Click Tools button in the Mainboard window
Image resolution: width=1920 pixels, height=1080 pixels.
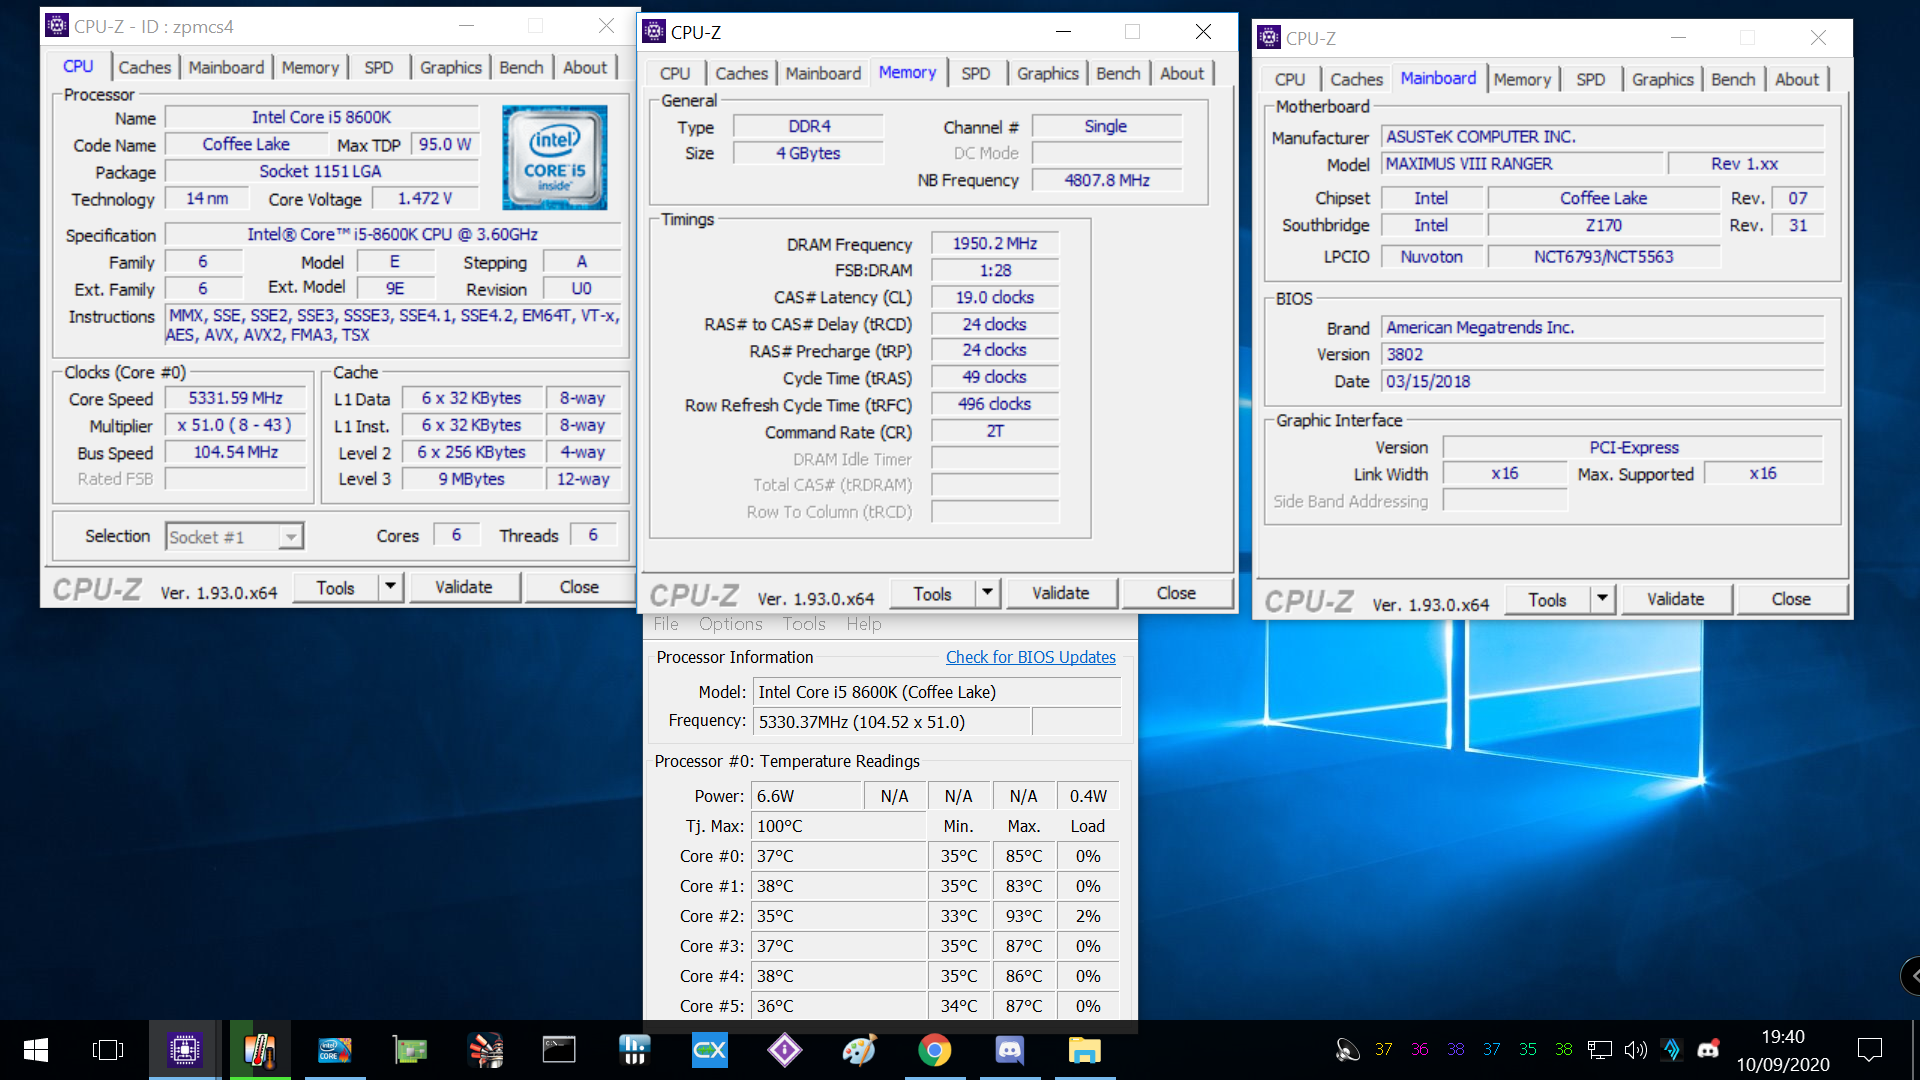pyautogui.click(x=1547, y=599)
